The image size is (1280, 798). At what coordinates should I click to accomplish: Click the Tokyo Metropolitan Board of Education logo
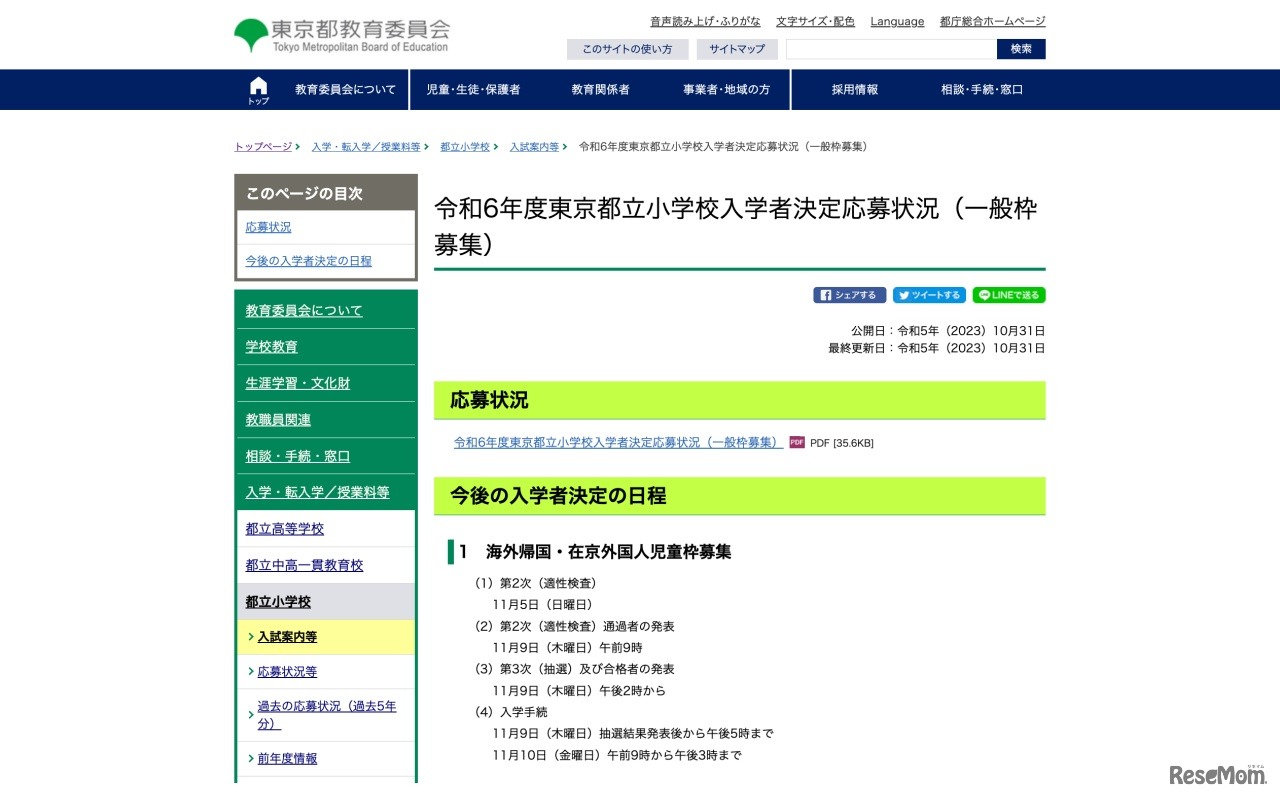342,35
